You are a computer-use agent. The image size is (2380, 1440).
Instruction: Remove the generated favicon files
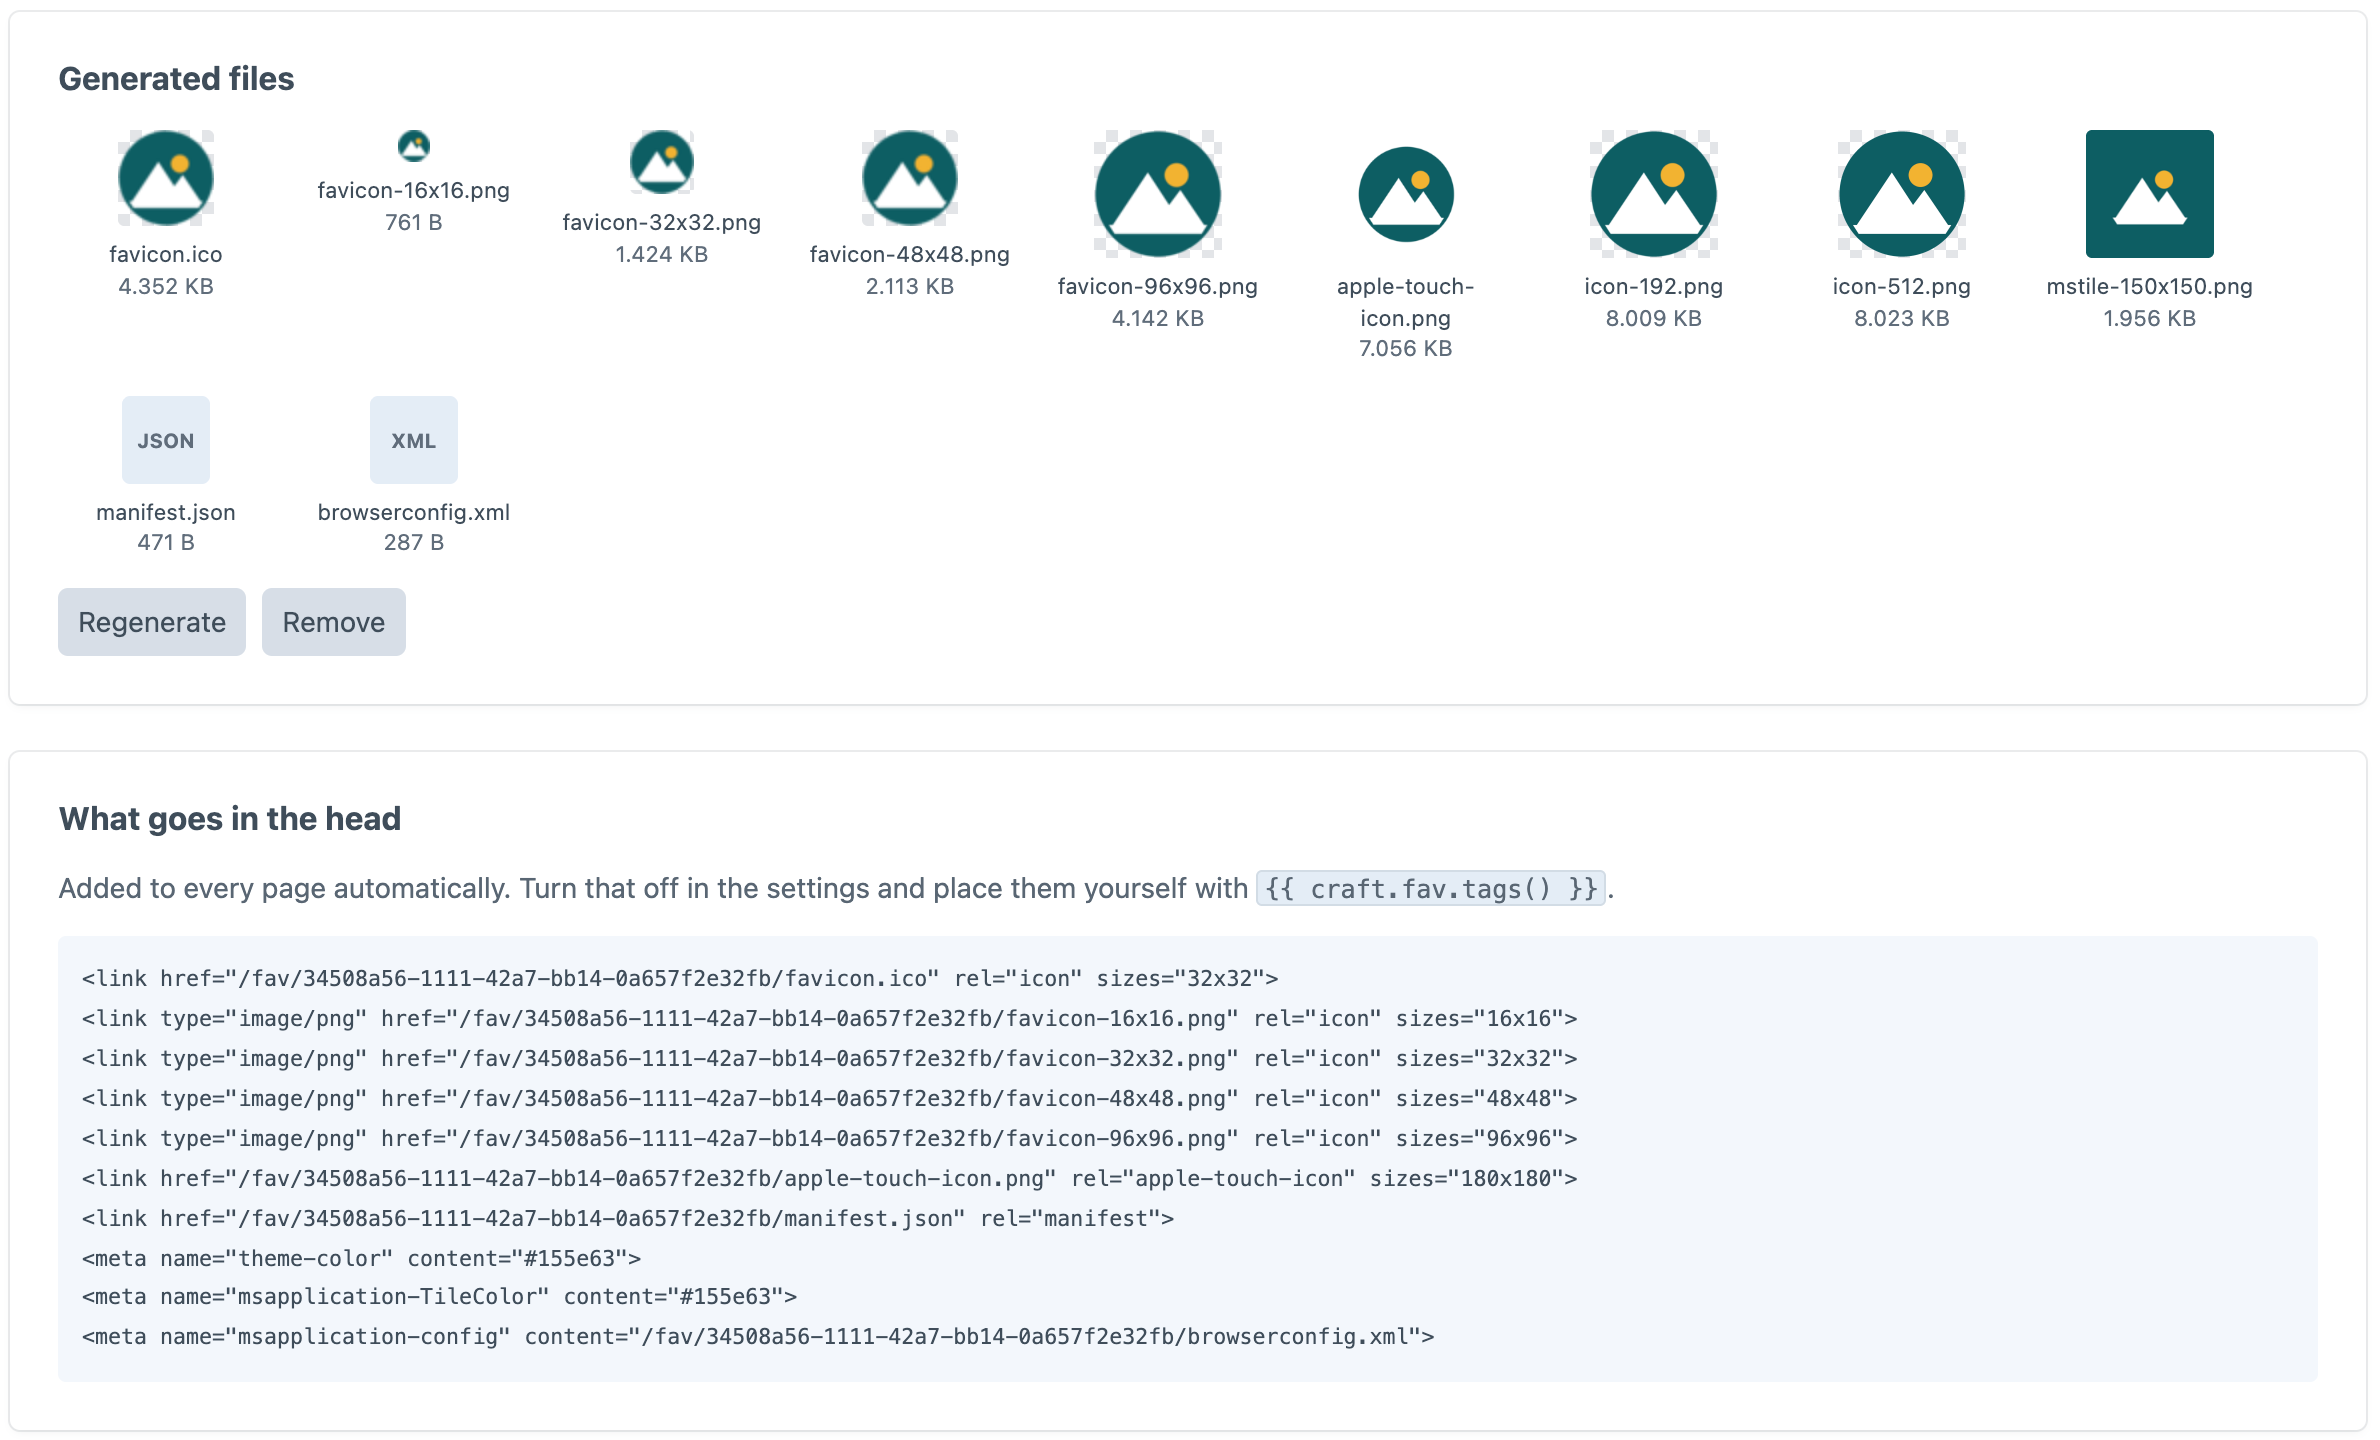pos(334,622)
